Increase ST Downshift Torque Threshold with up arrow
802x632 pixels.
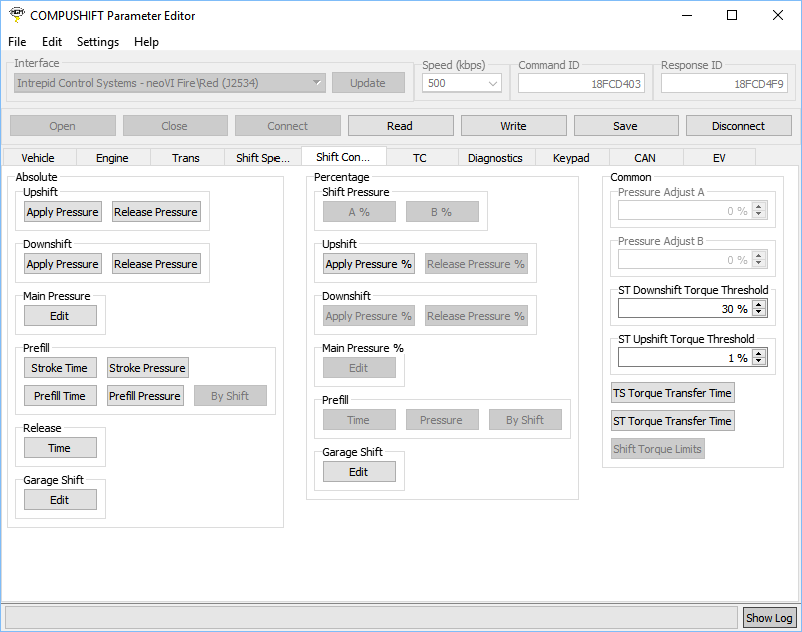[759, 305]
